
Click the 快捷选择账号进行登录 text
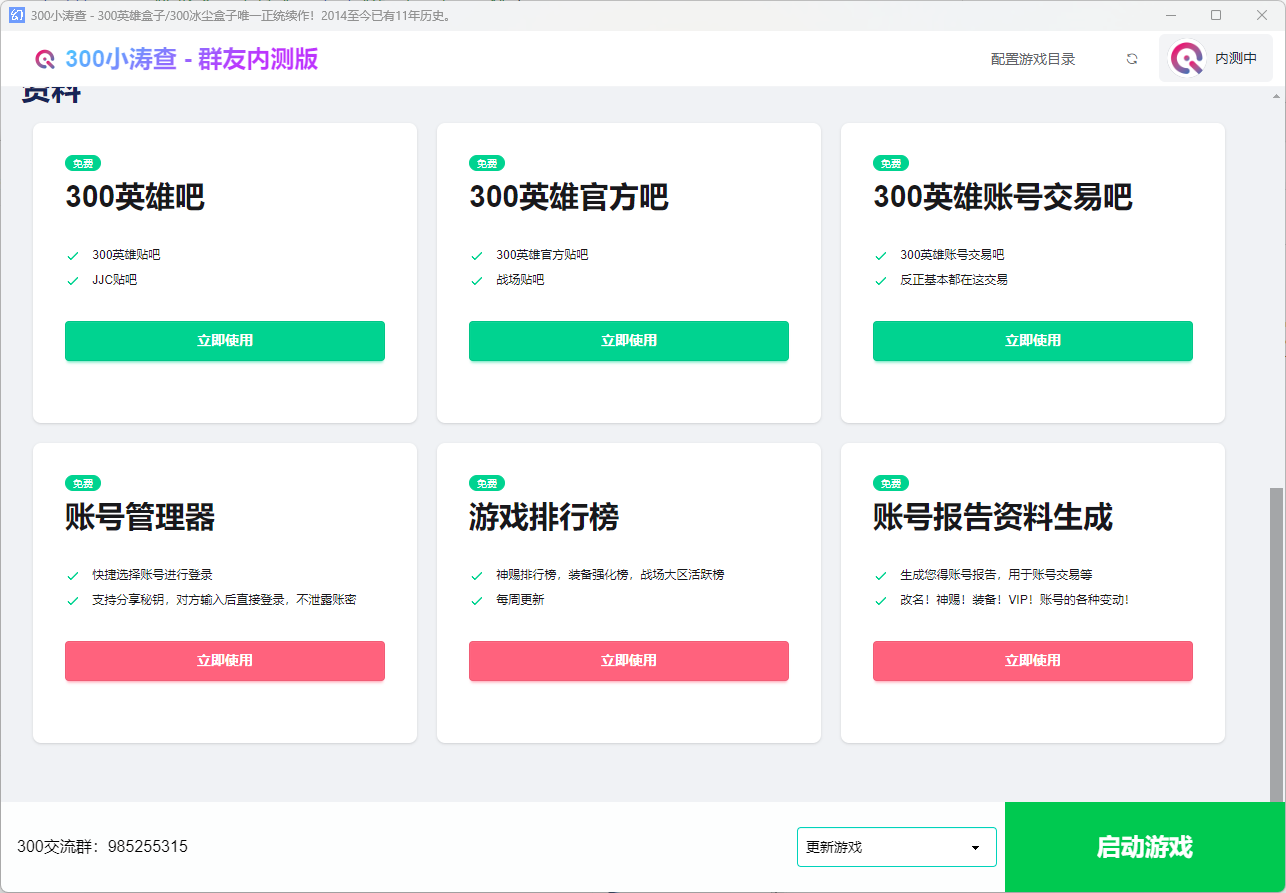(x=152, y=575)
